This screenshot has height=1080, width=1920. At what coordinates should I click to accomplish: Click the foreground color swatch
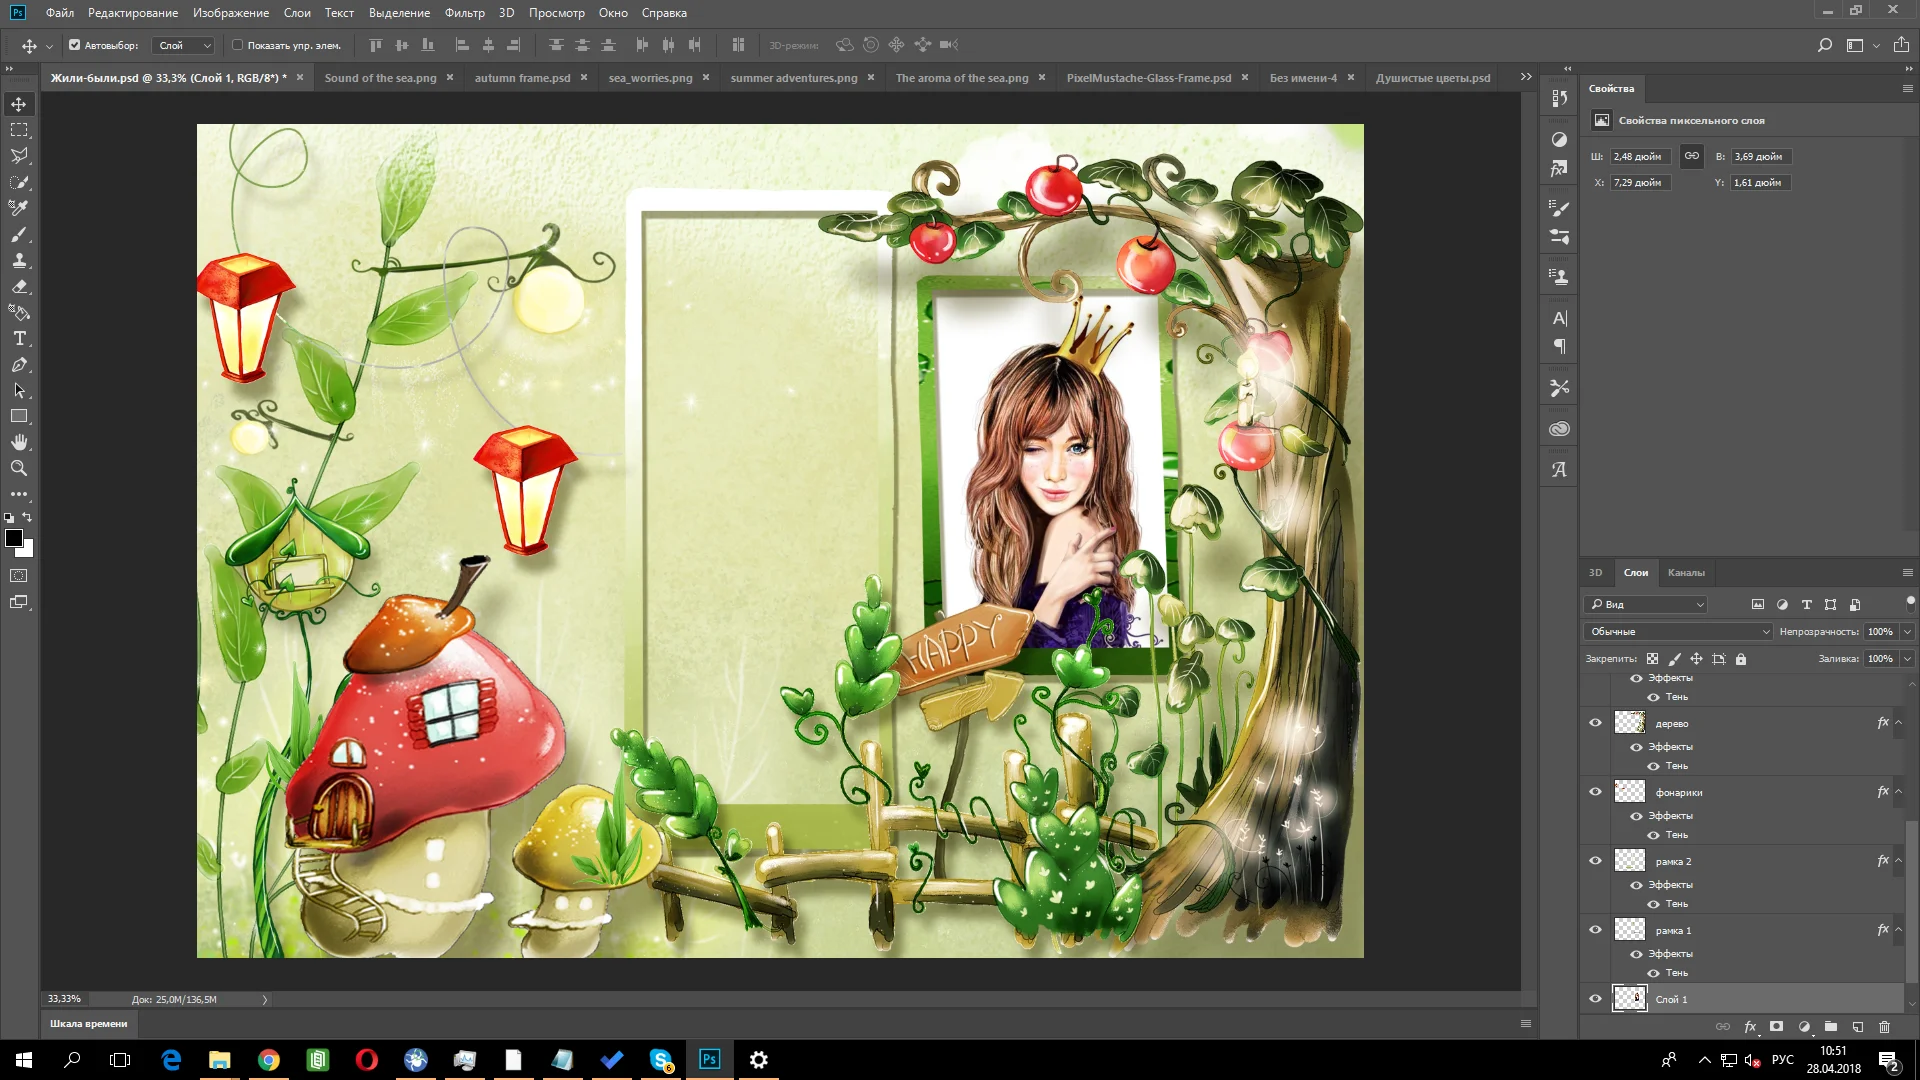[x=14, y=539]
